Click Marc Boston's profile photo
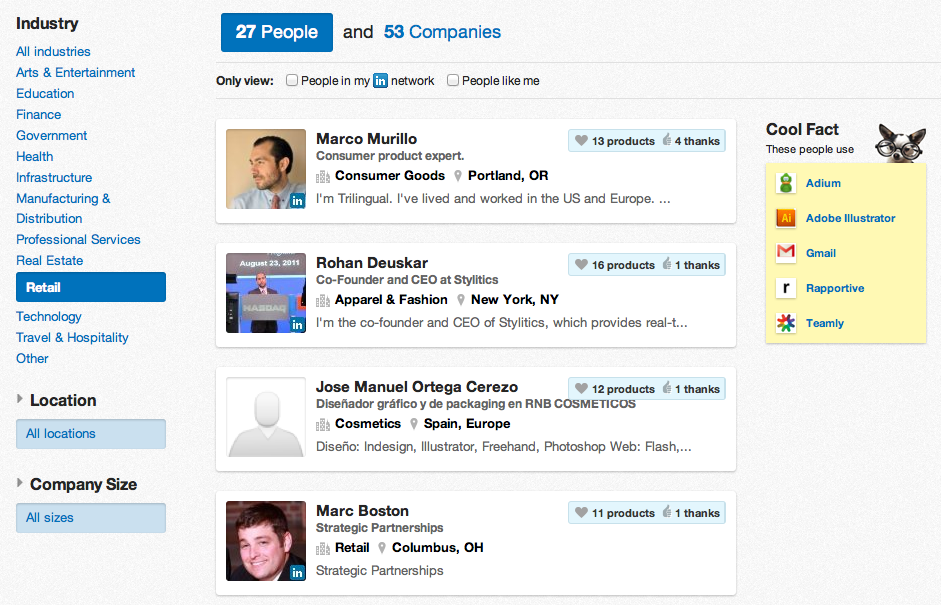Screen dimensions: 941x605 pos(266,541)
